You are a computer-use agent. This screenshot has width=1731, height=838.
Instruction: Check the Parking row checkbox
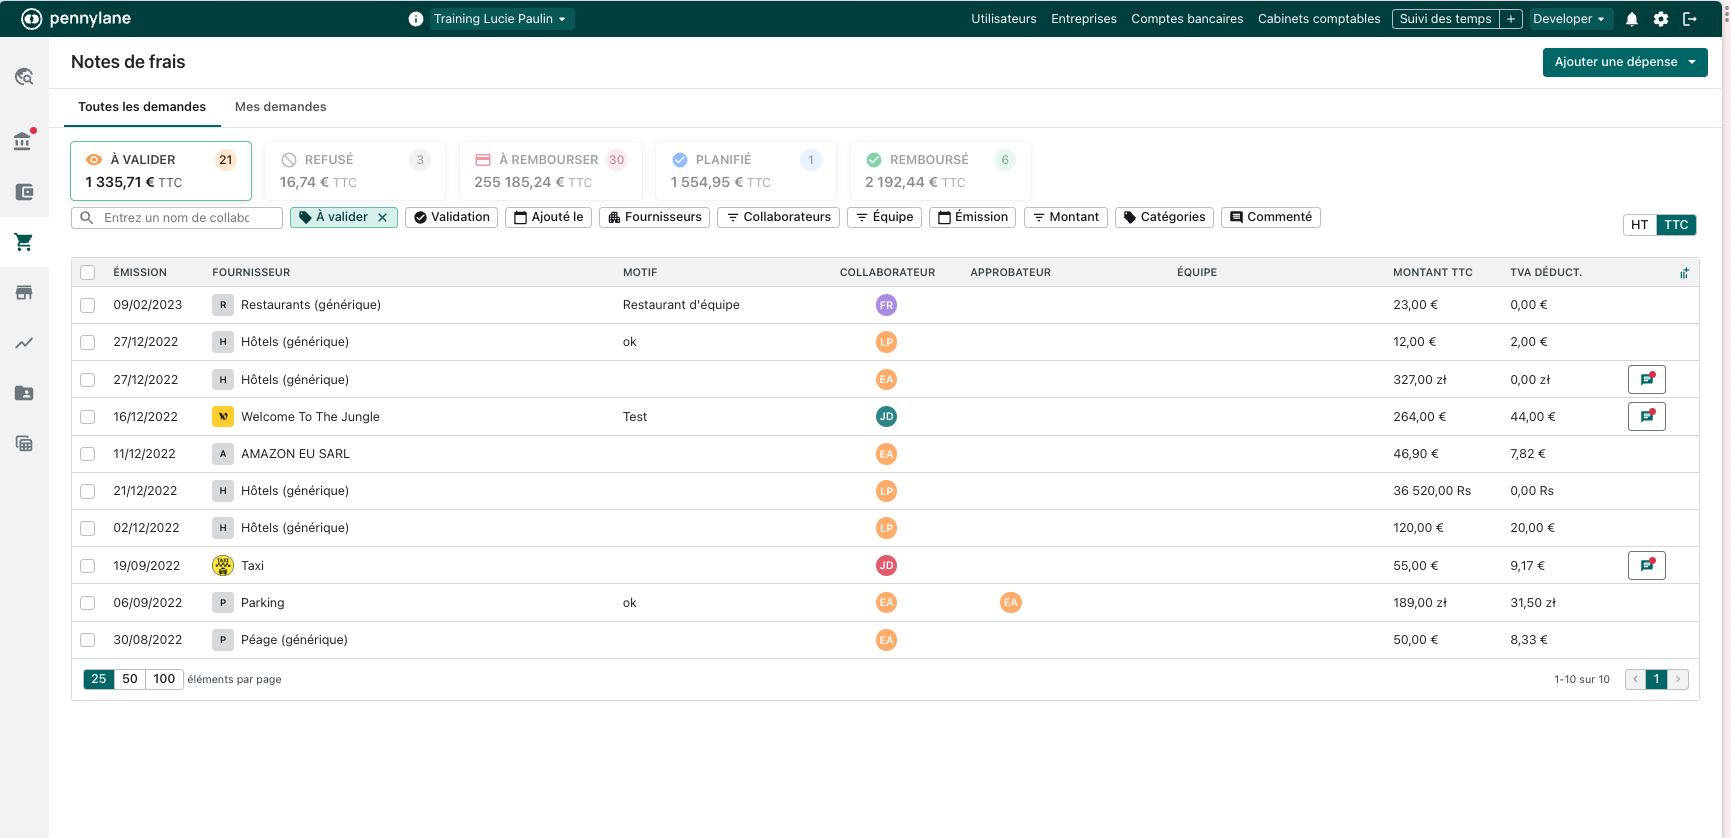88,603
